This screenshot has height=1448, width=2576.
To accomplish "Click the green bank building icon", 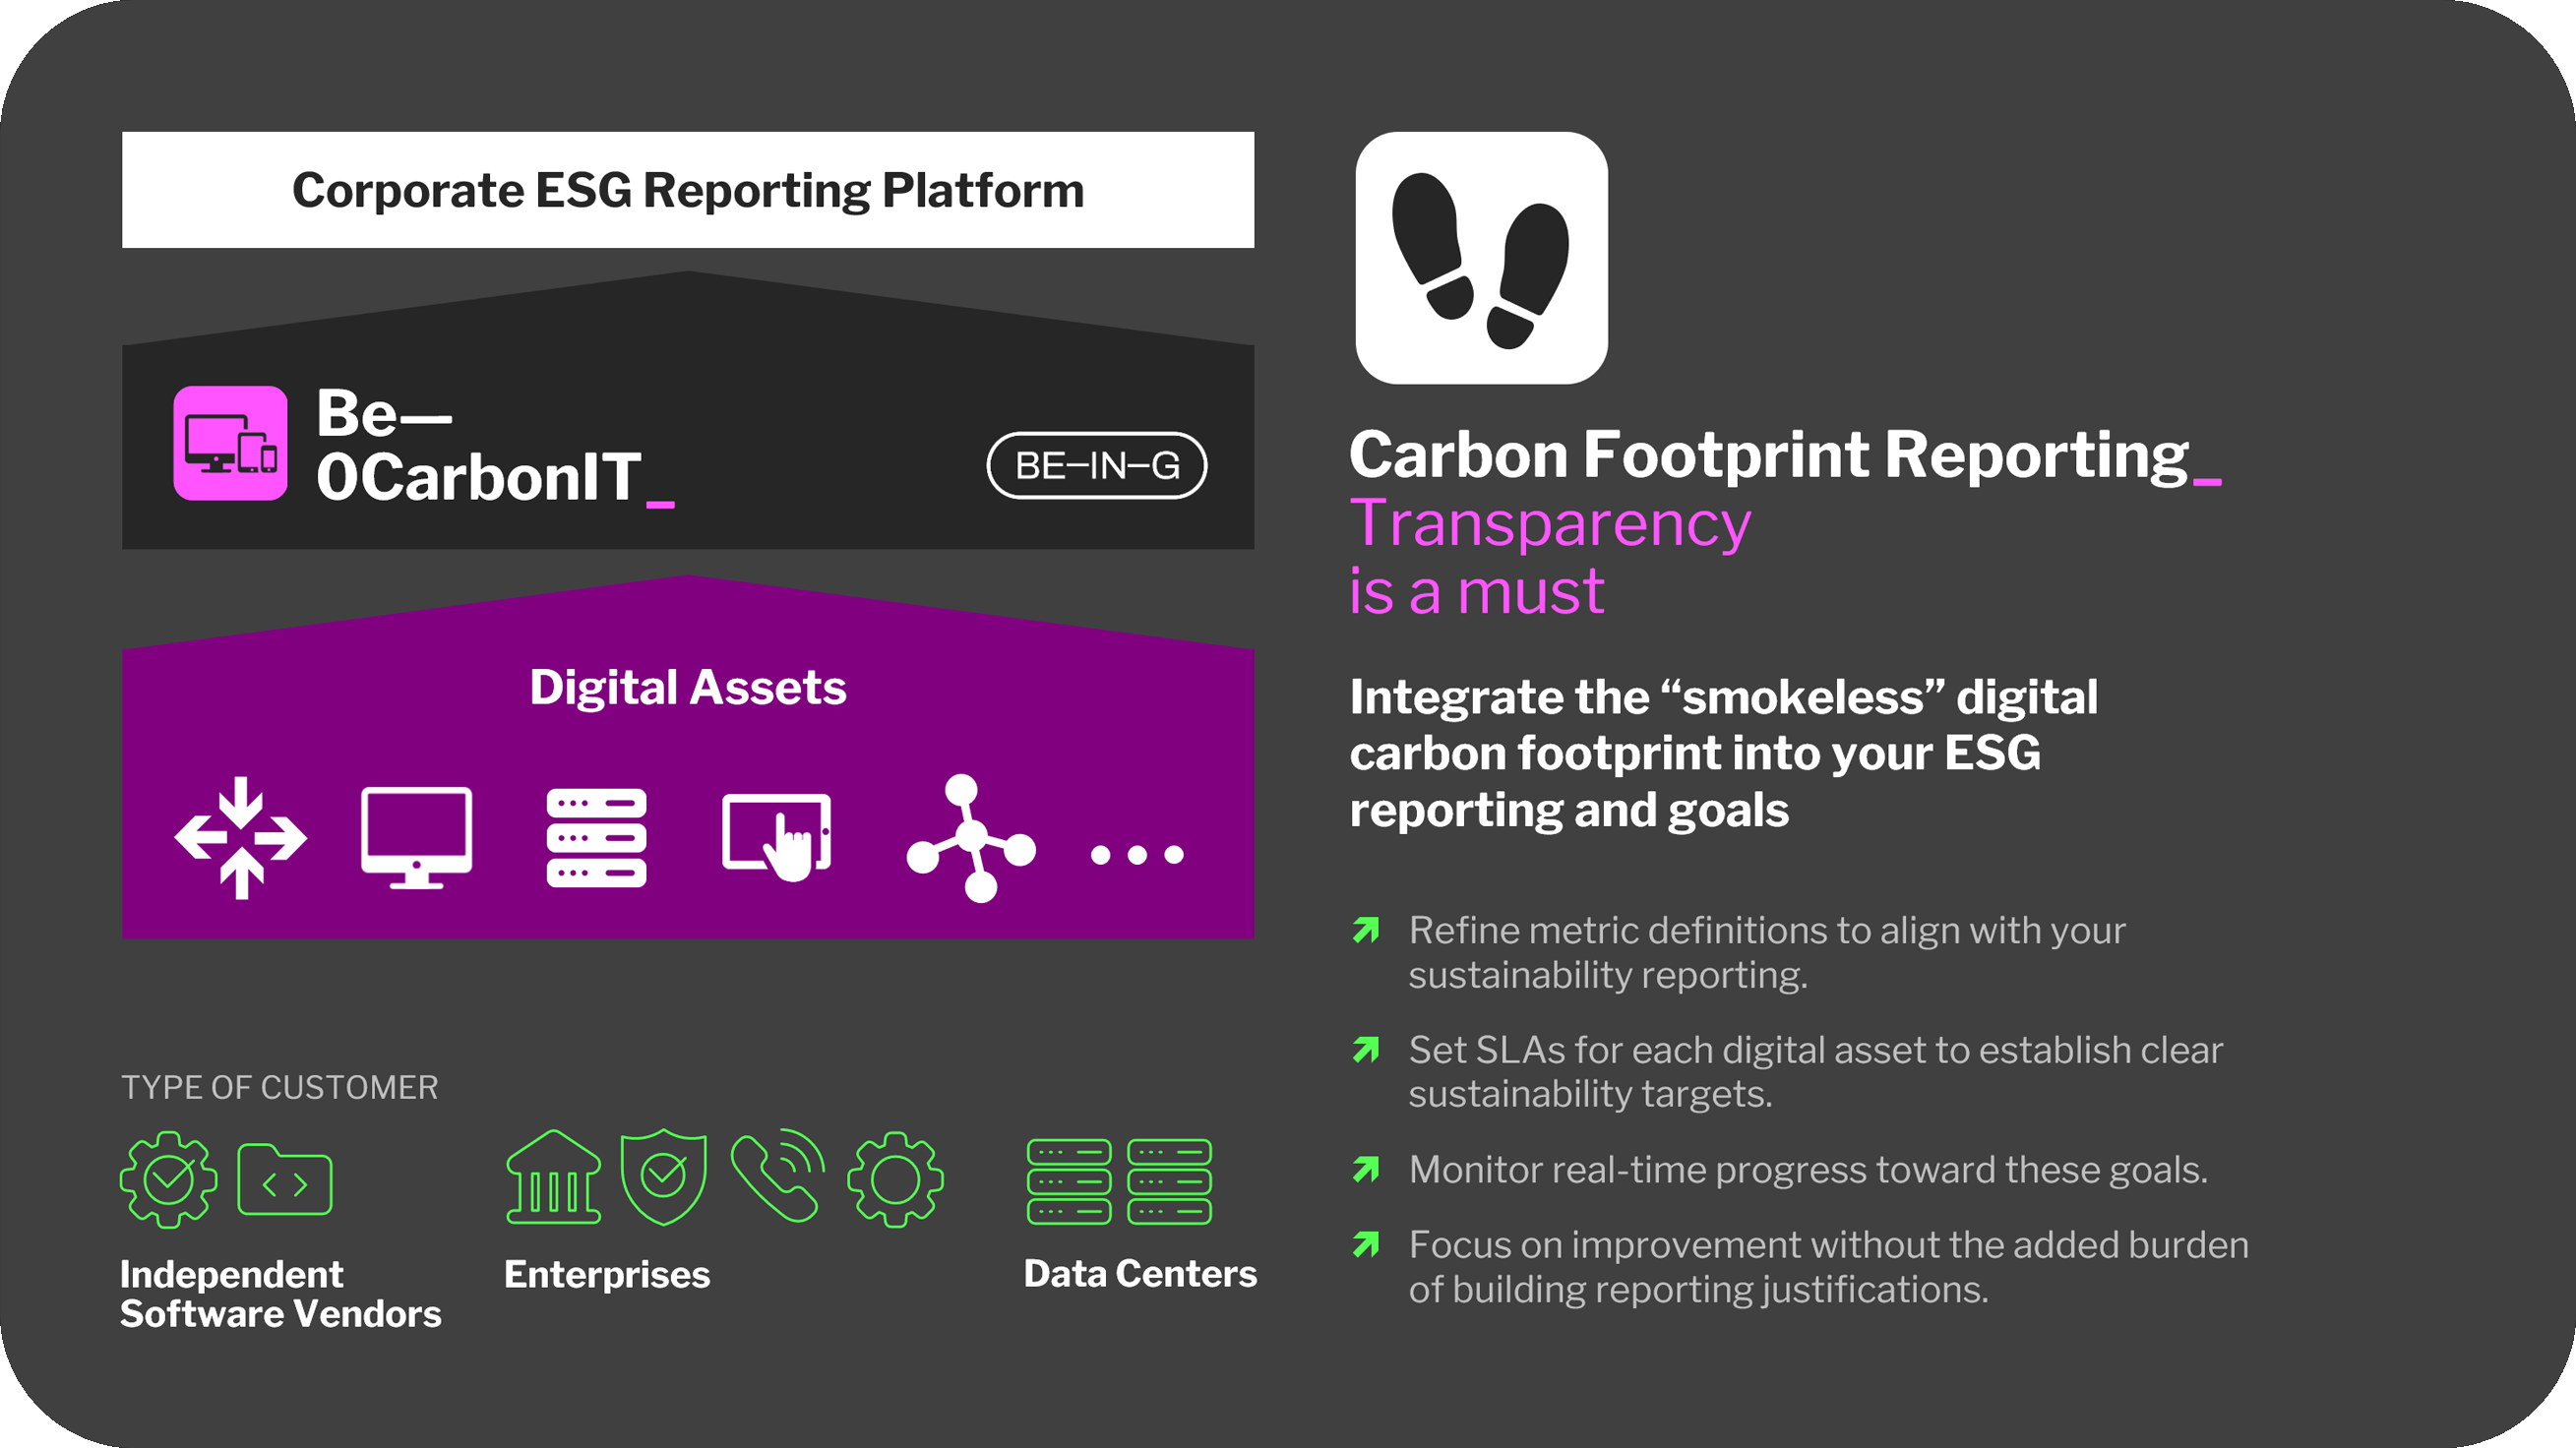I will coord(553,1178).
